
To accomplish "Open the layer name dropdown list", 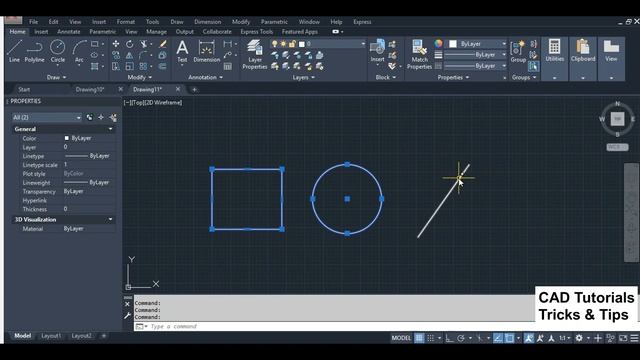I will (363, 44).
